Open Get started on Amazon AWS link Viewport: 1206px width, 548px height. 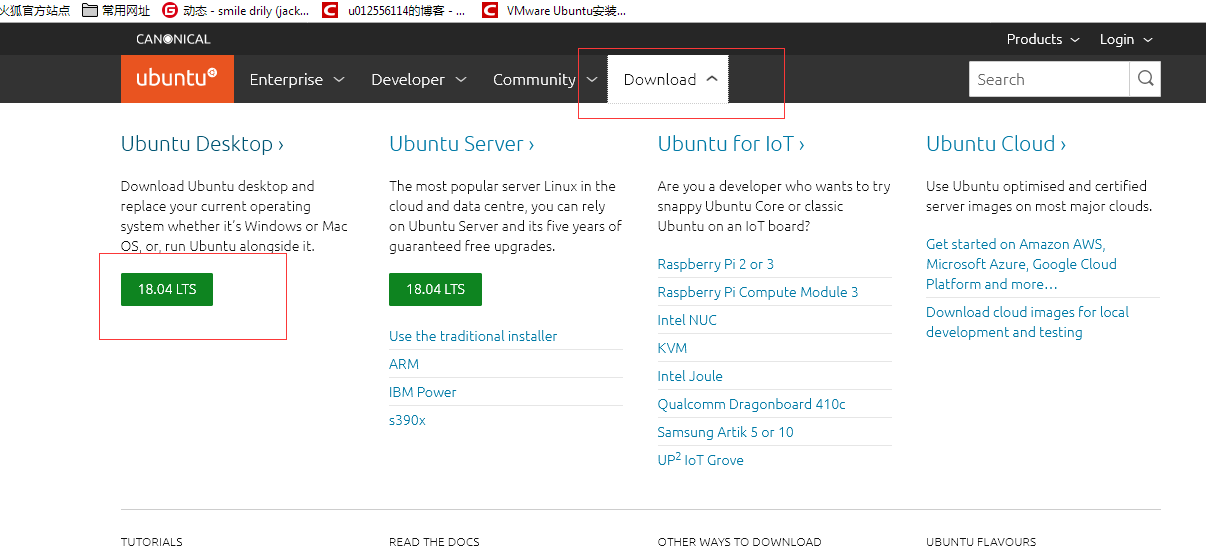point(1021,264)
